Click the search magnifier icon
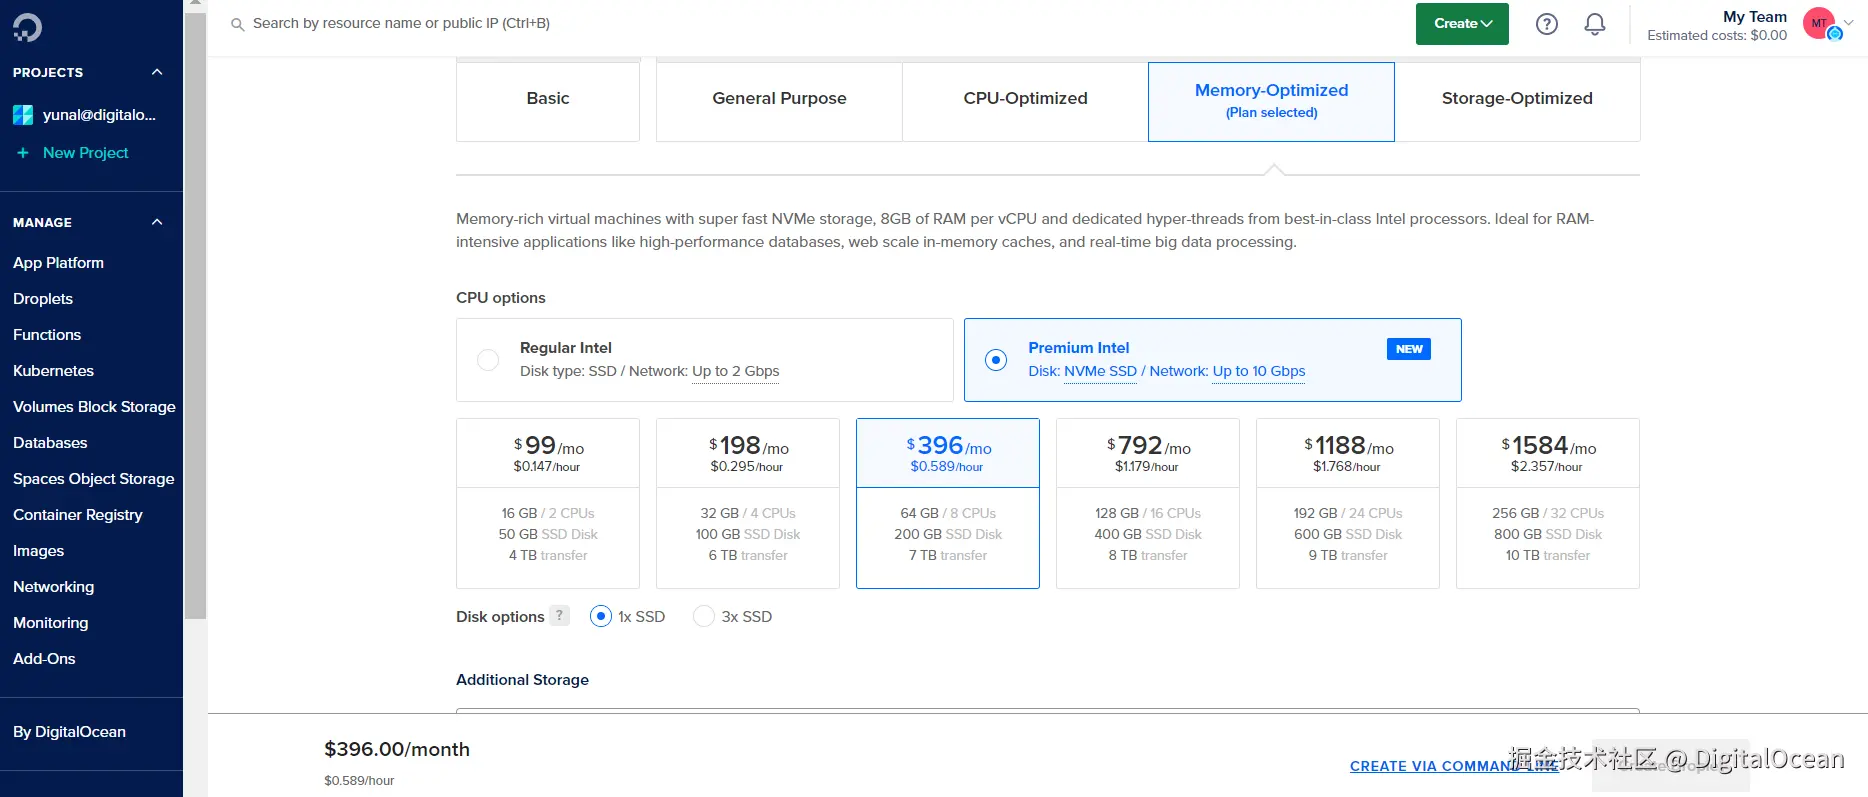The width and height of the screenshot is (1868, 797). (x=238, y=24)
